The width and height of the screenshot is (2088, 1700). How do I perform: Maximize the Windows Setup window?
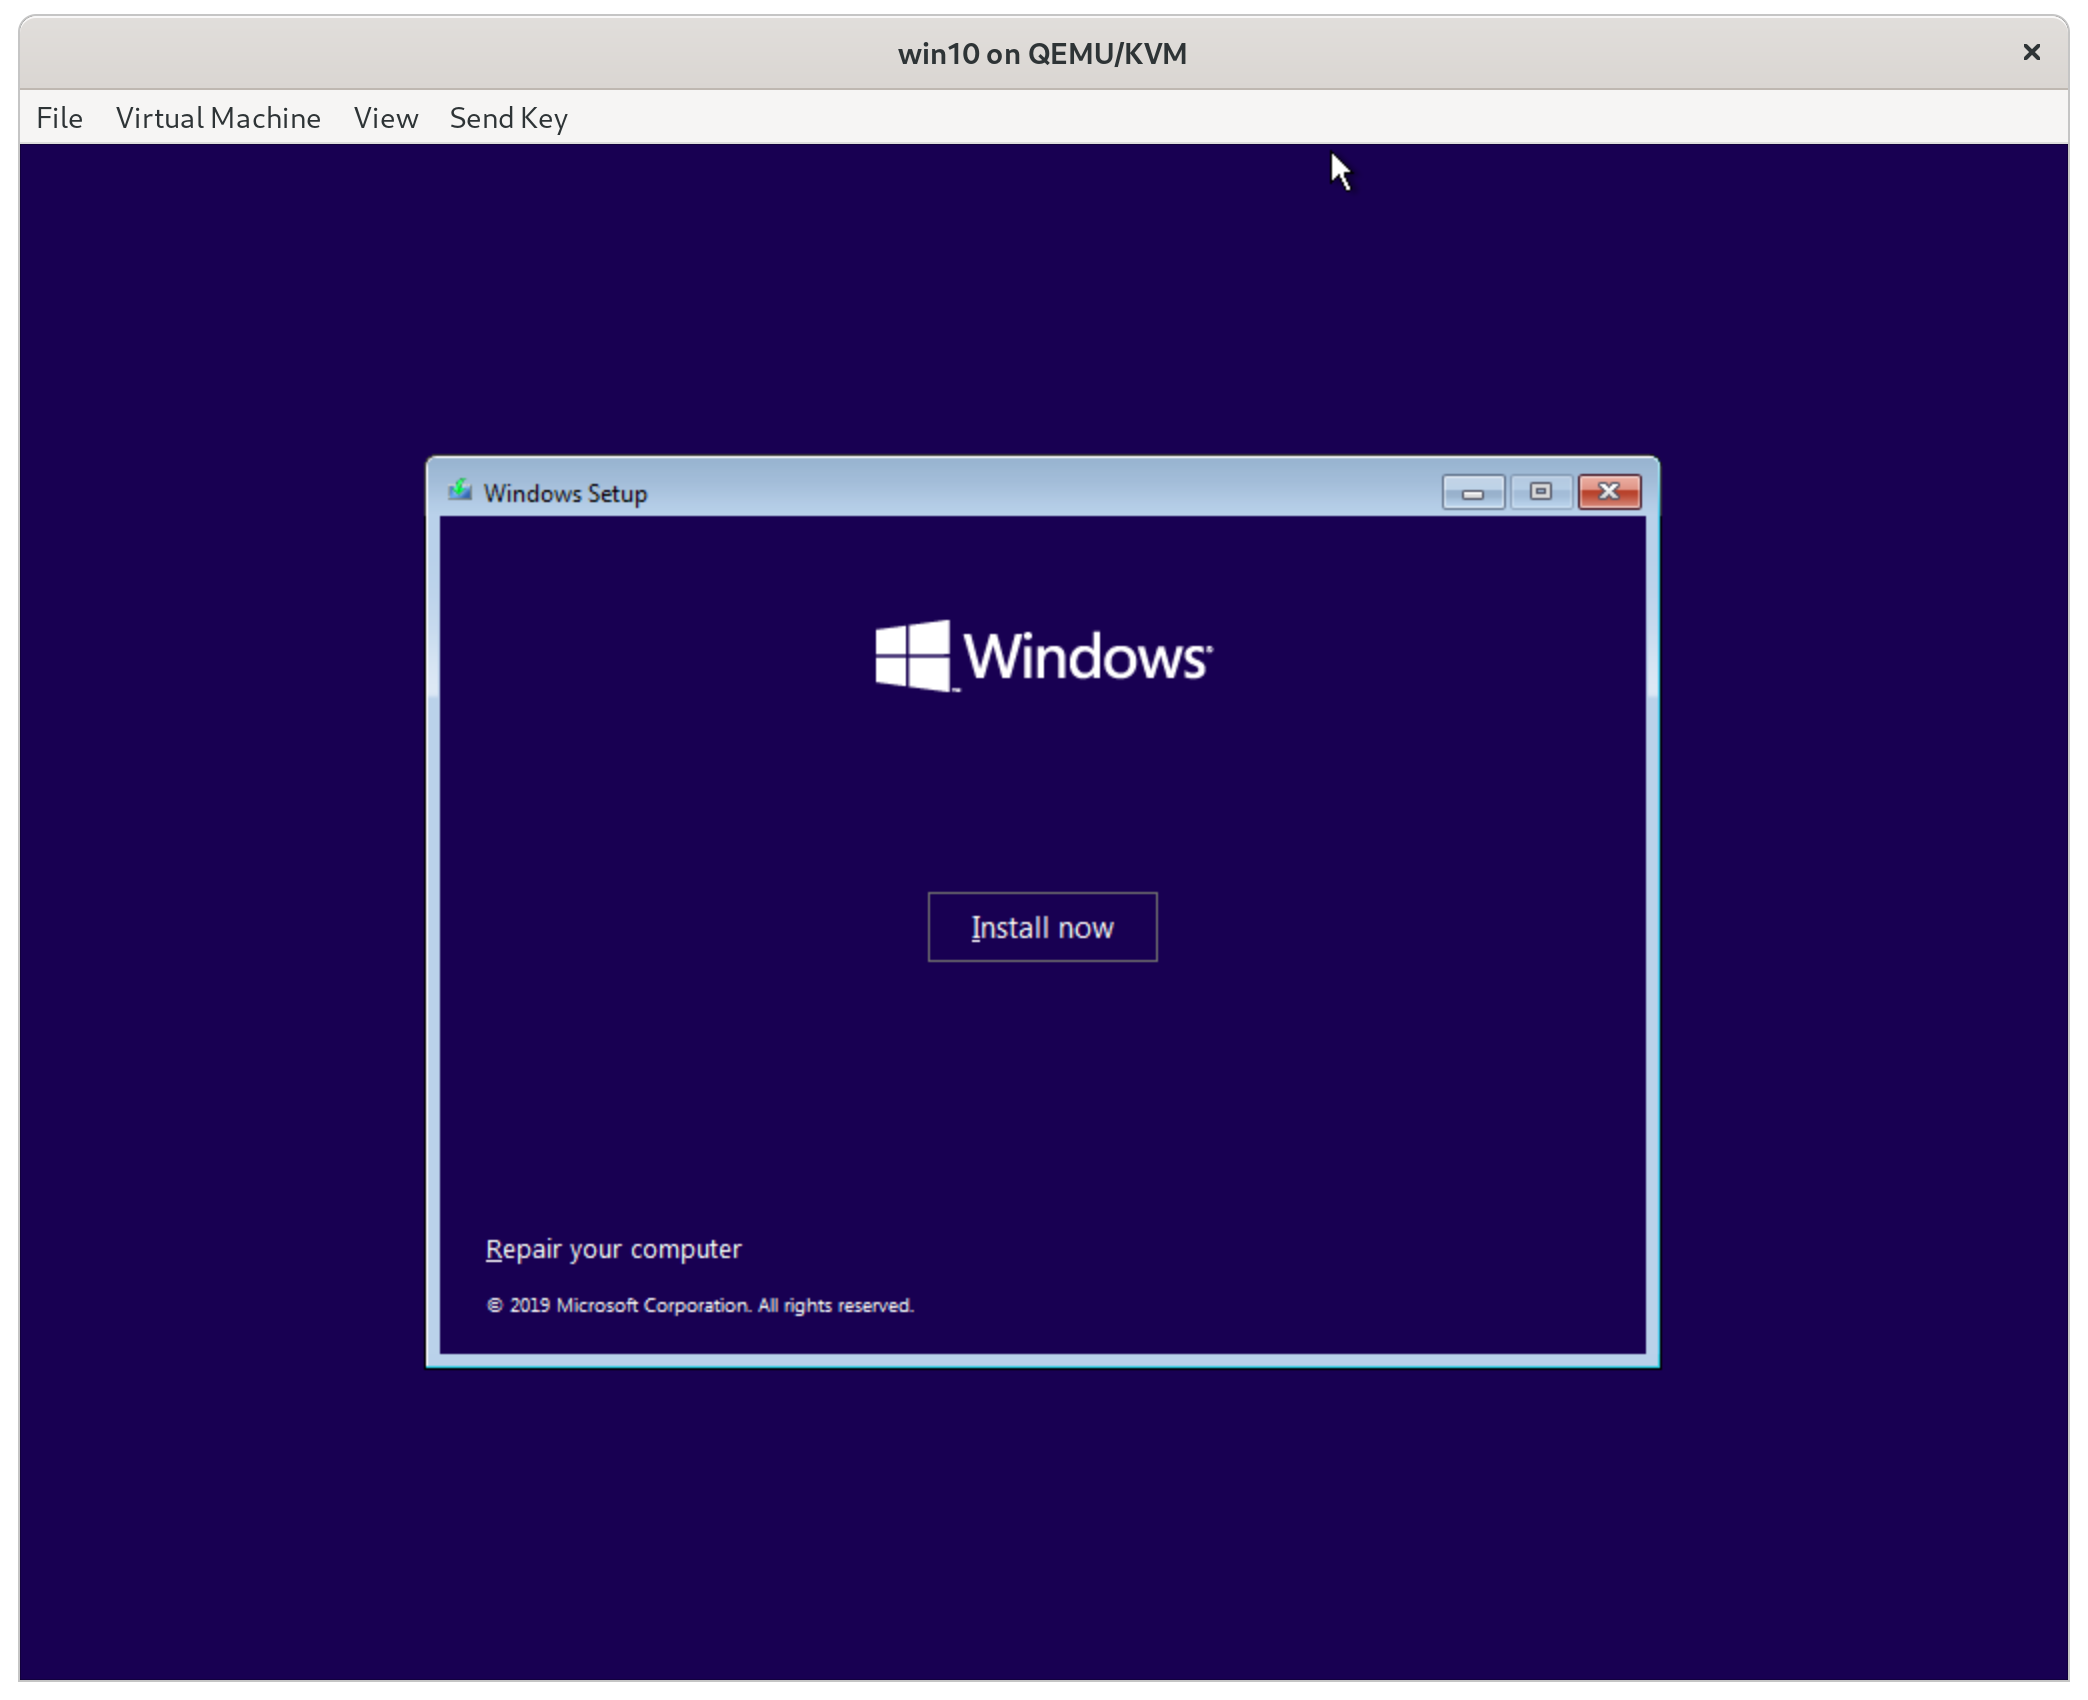coord(1540,491)
